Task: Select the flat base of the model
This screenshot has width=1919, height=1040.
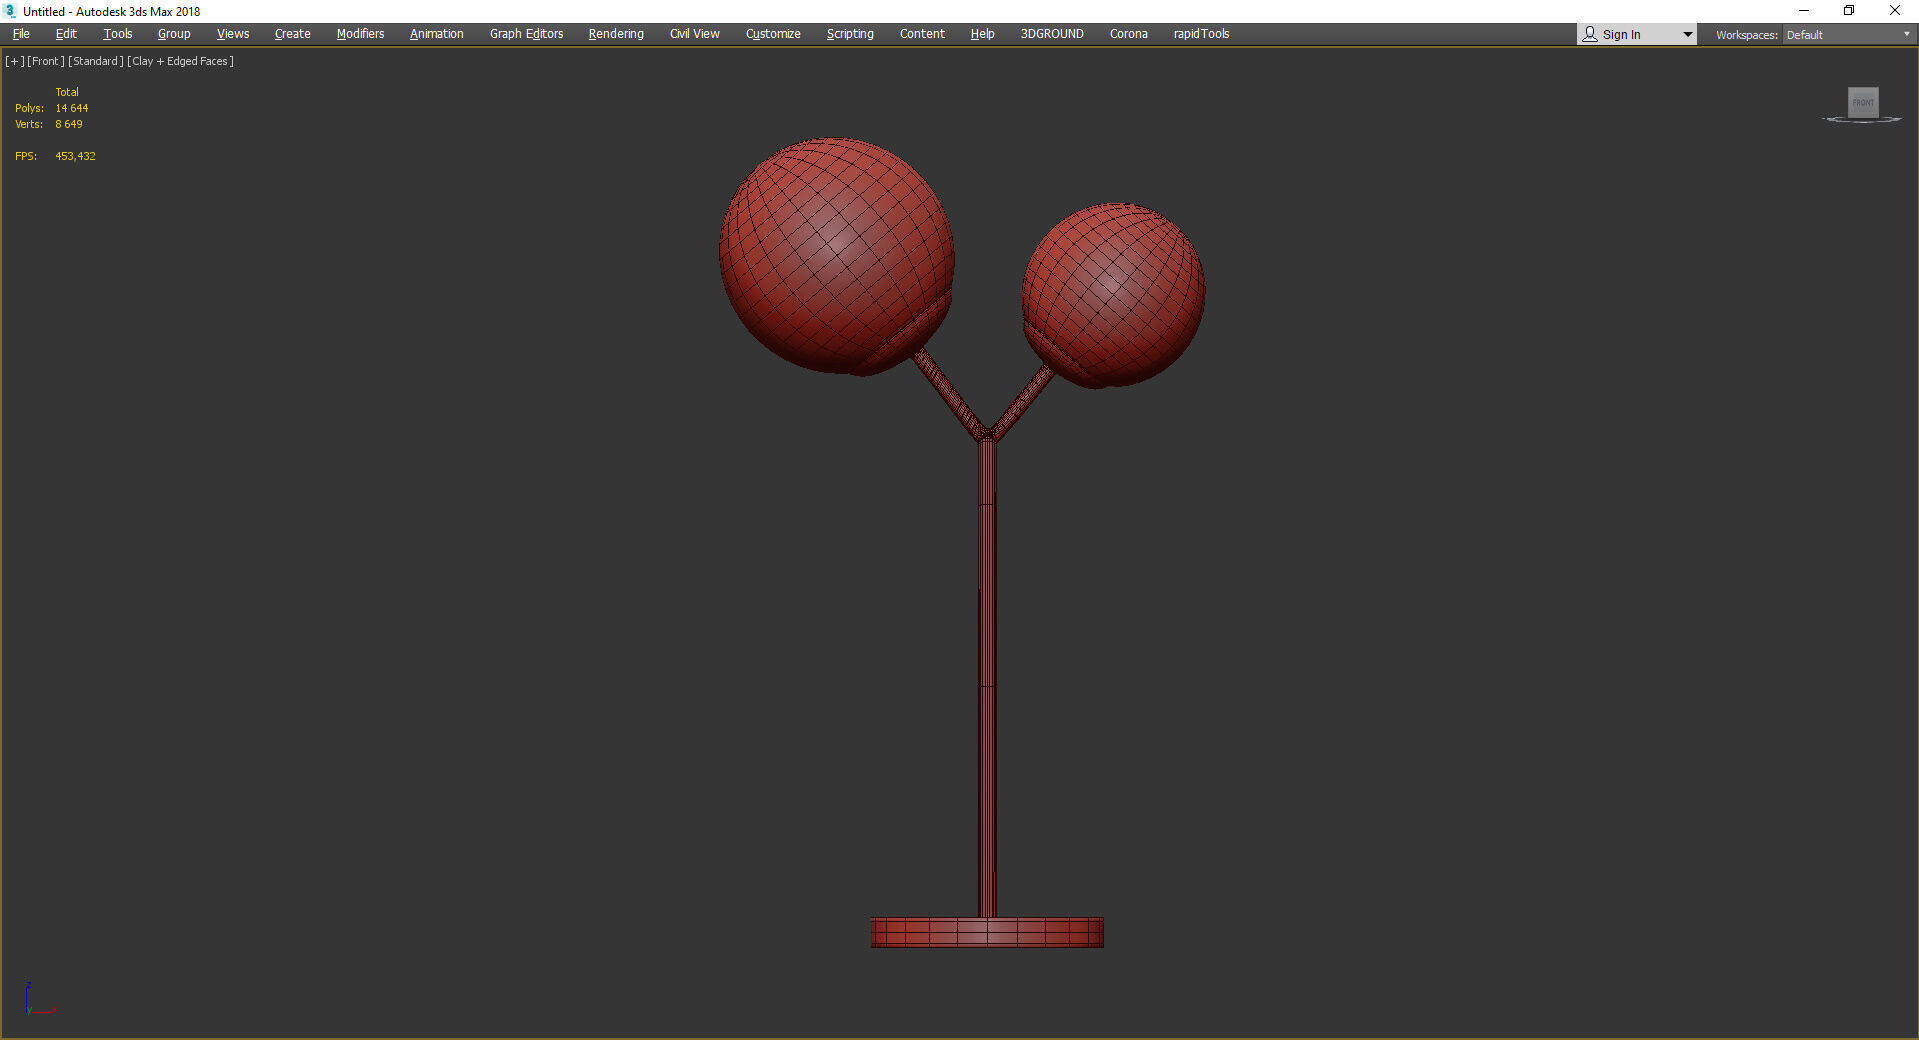Action: click(x=987, y=932)
